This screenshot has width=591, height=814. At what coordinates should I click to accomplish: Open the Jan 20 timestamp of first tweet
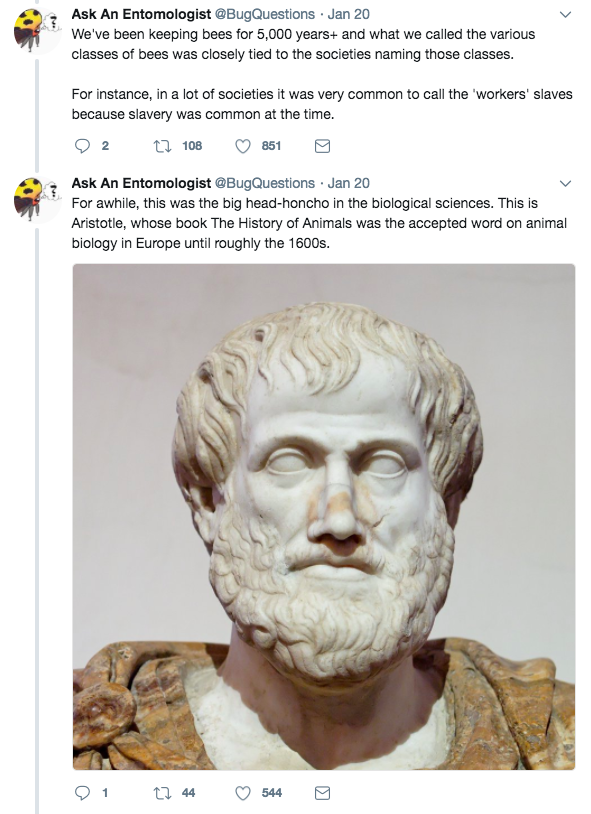click(x=348, y=14)
